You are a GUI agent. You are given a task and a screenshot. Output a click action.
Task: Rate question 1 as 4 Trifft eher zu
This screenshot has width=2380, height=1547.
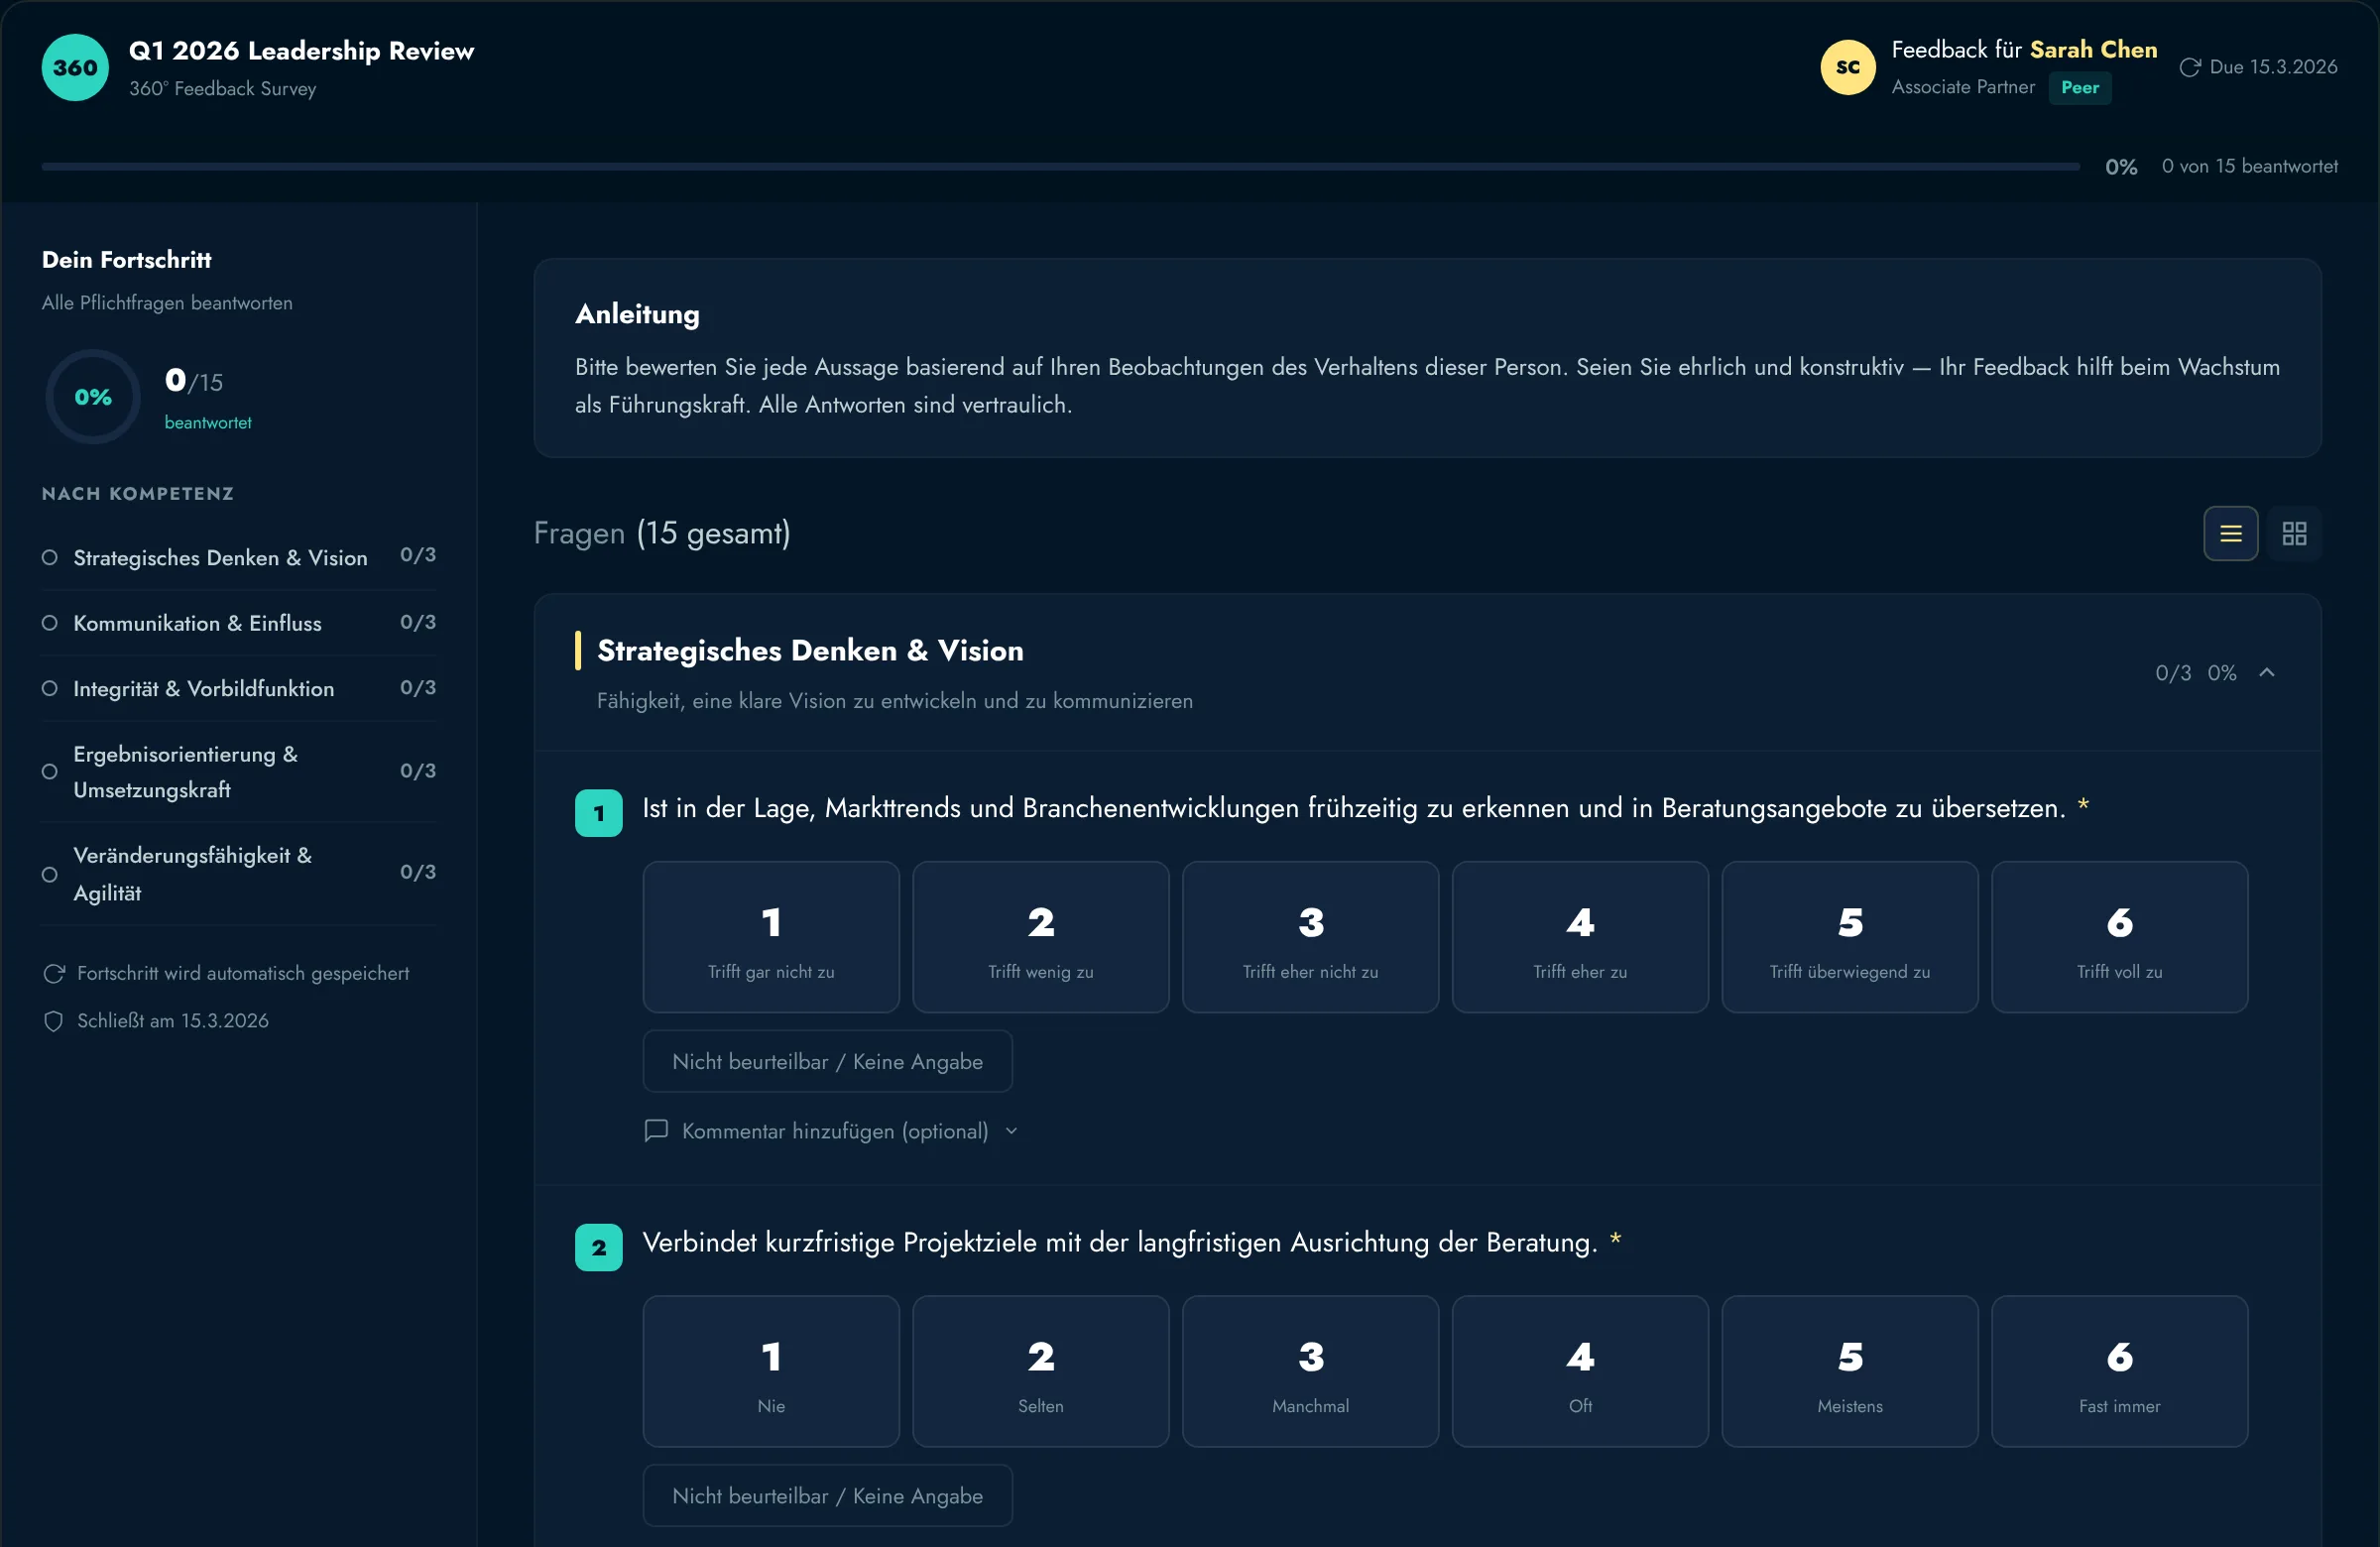tap(1580, 937)
